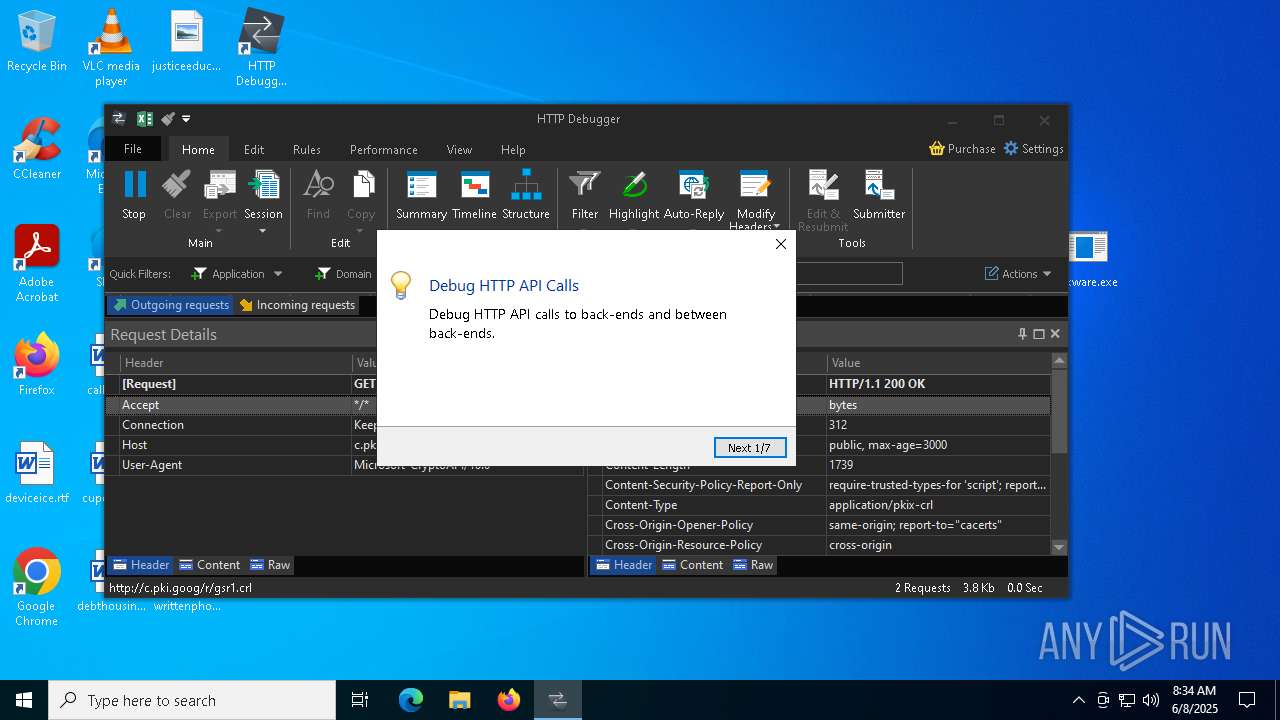Select the Accept header row
Screen dimensions: 1280x720
pyautogui.click(x=345, y=405)
